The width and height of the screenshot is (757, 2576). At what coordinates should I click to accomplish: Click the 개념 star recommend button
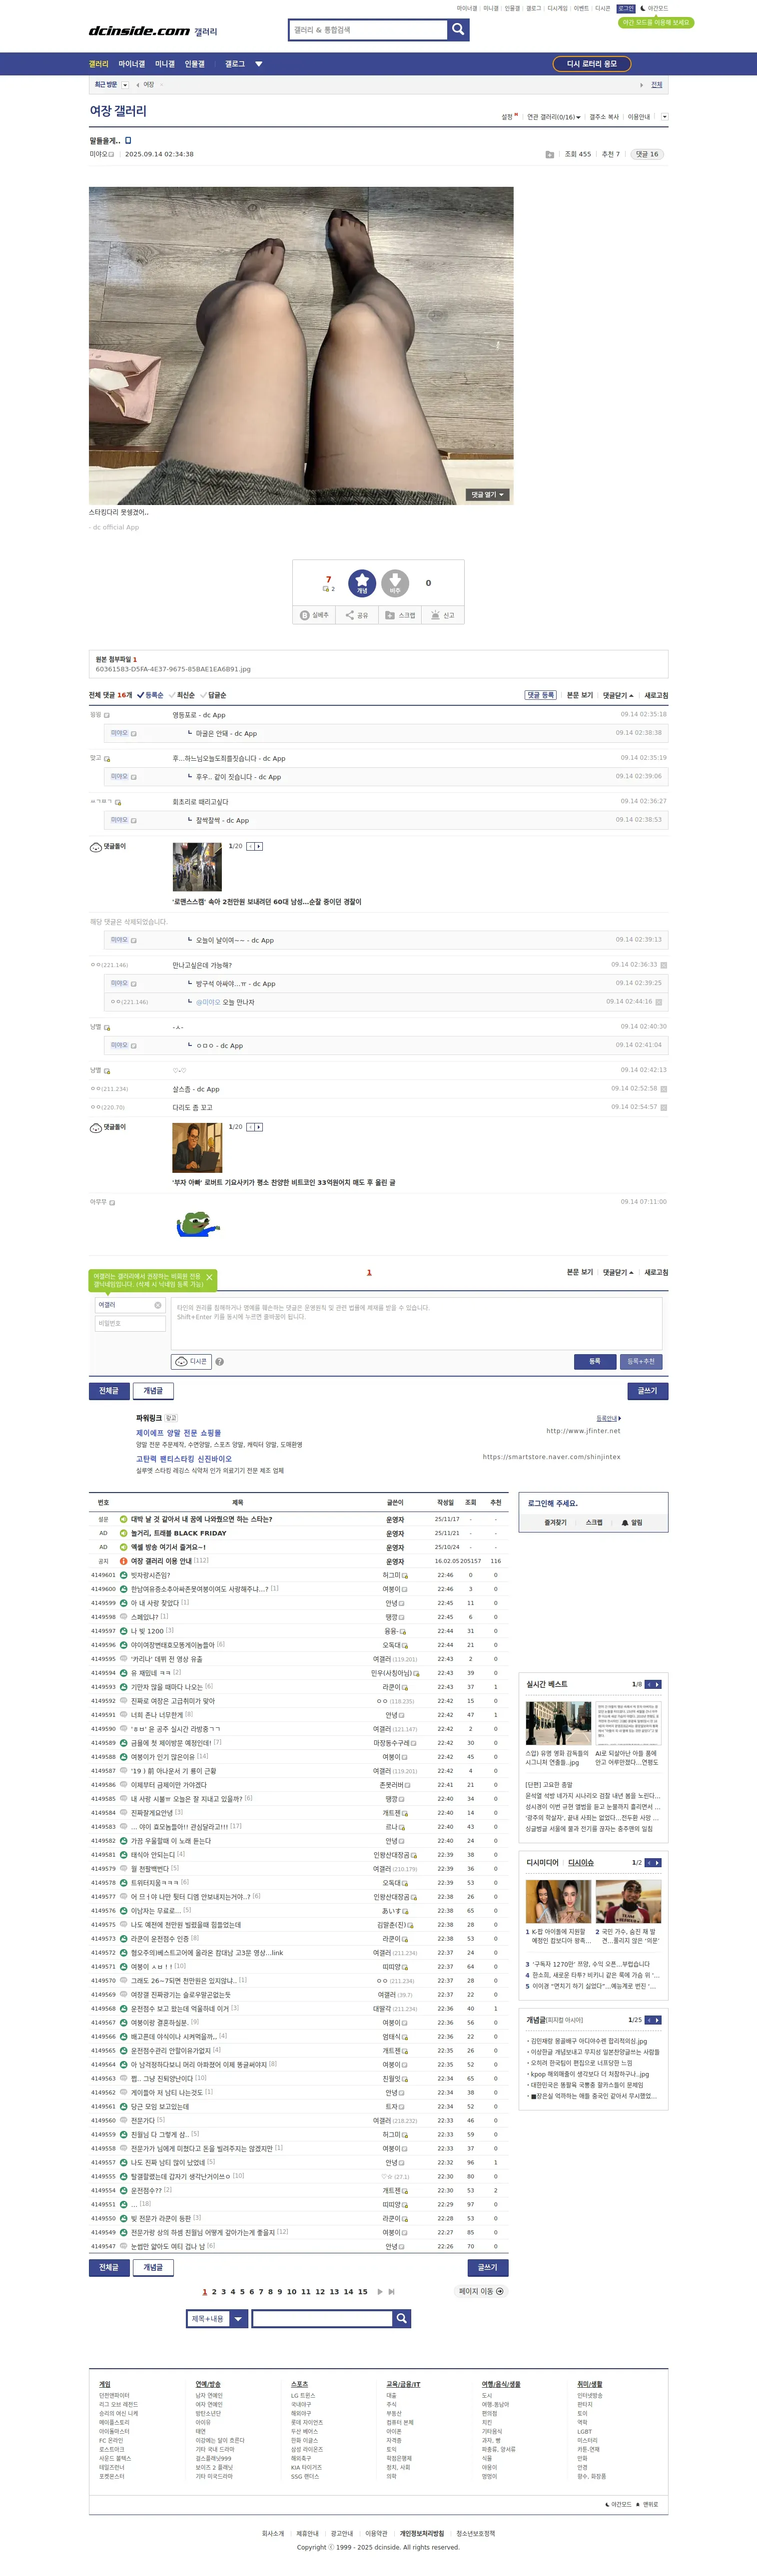click(362, 583)
